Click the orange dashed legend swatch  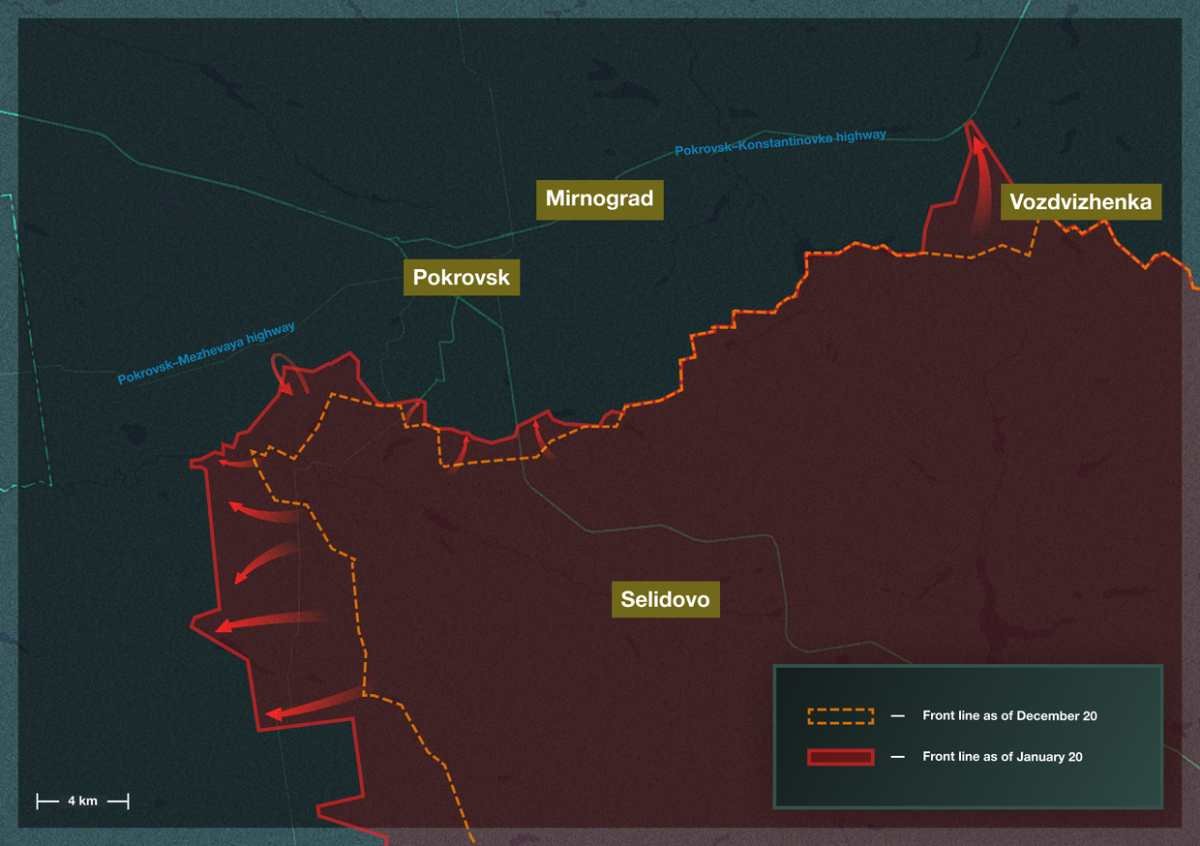(x=840, y=716)
